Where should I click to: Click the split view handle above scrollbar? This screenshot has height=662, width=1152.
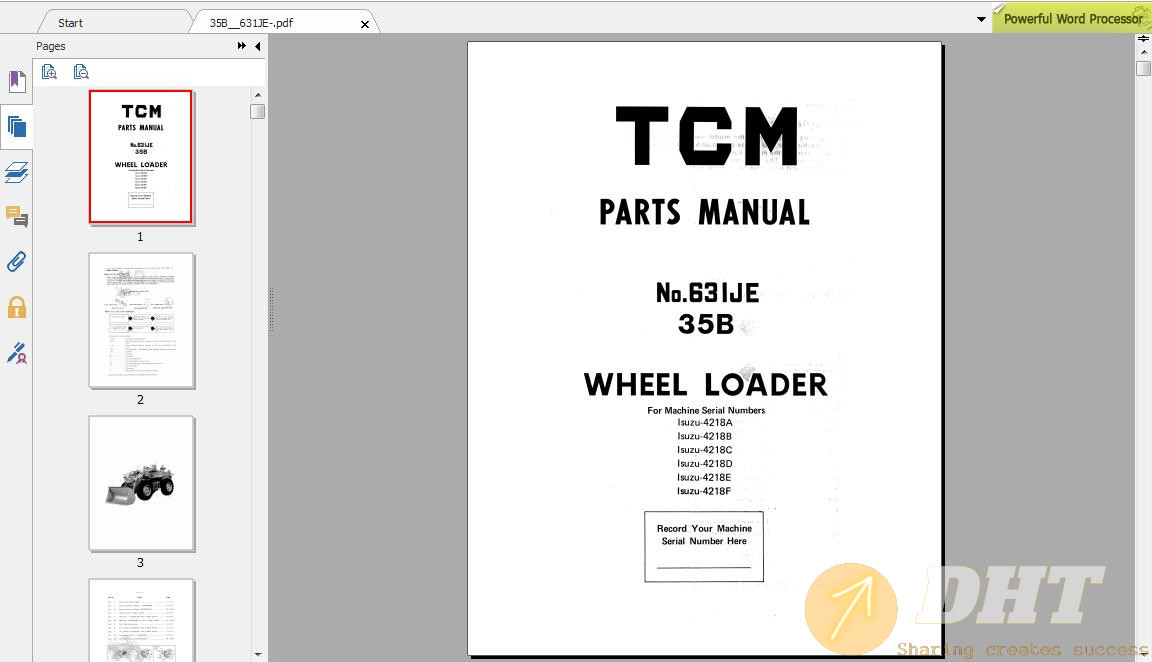point(1143,39)
